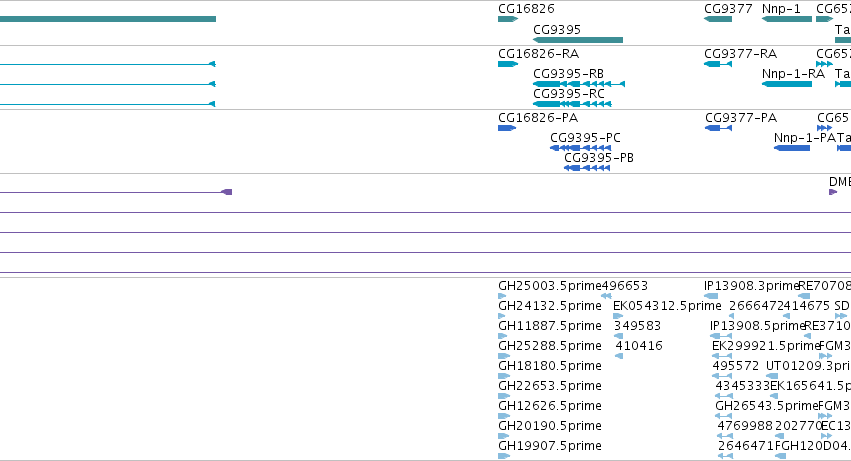Open the CG9377 gene label
851x461 pixels.
pyautogui.click(x=728, y=9)
